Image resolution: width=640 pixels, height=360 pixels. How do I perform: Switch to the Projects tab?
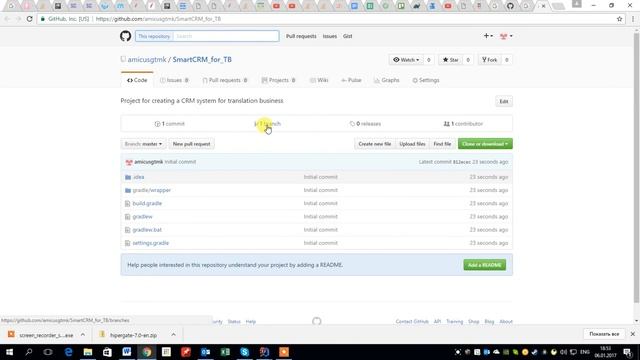279,80
